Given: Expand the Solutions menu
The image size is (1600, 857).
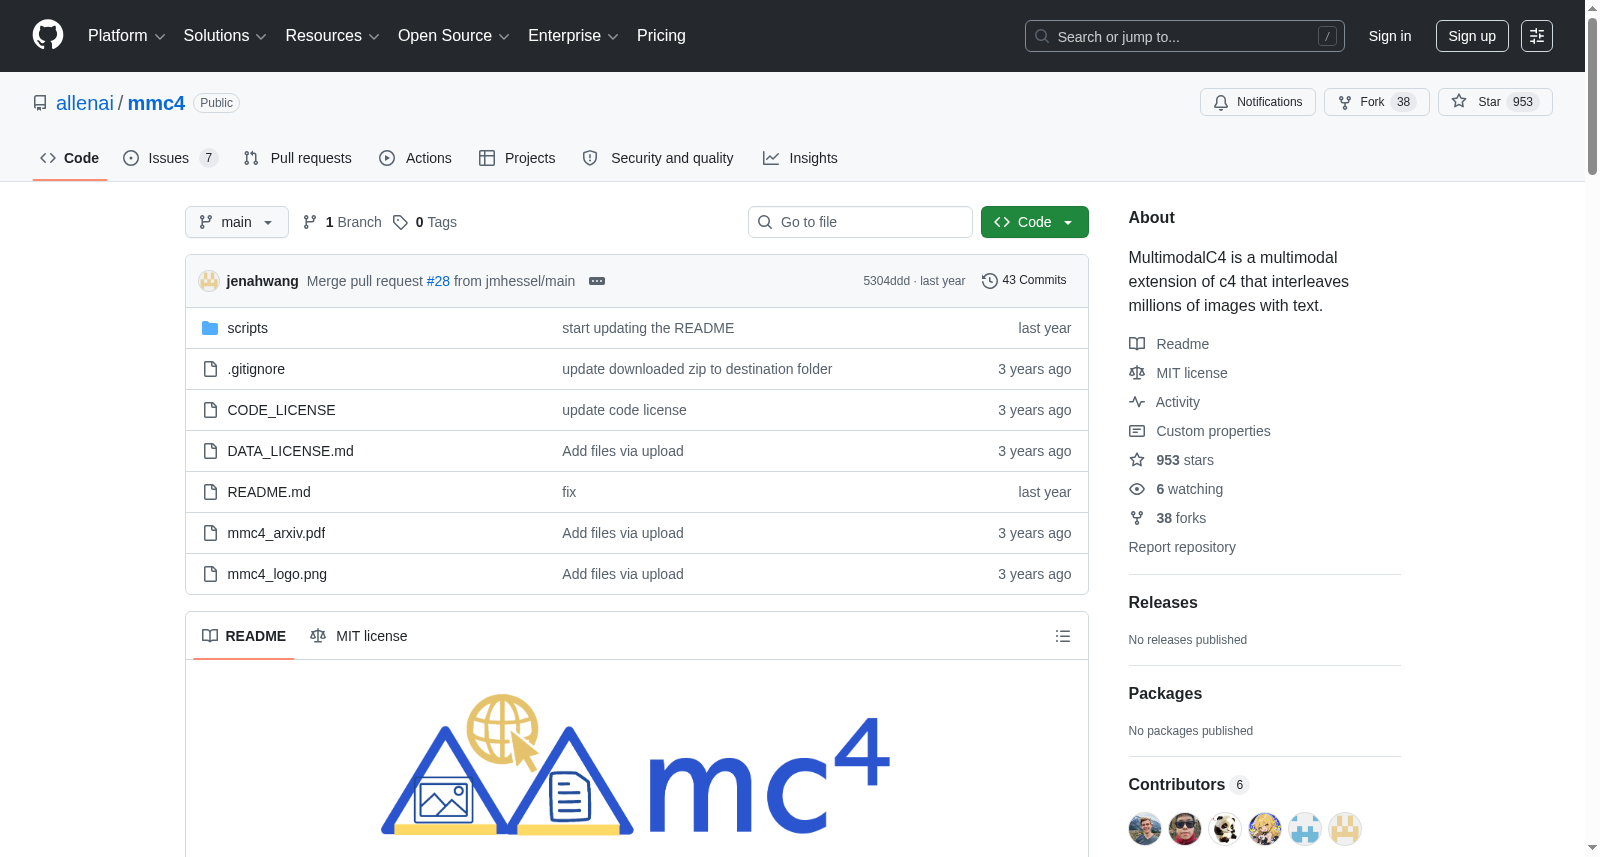Looking at the screenshot, I should pos(225,36).
